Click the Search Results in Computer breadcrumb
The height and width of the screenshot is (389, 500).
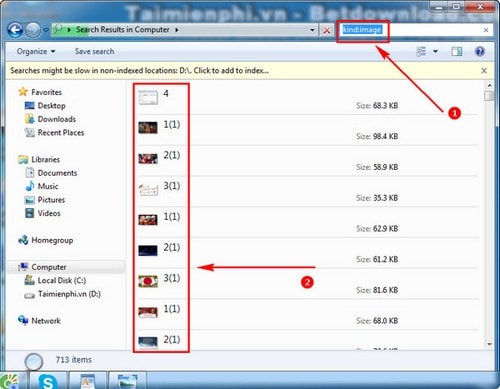click(123, 30)
